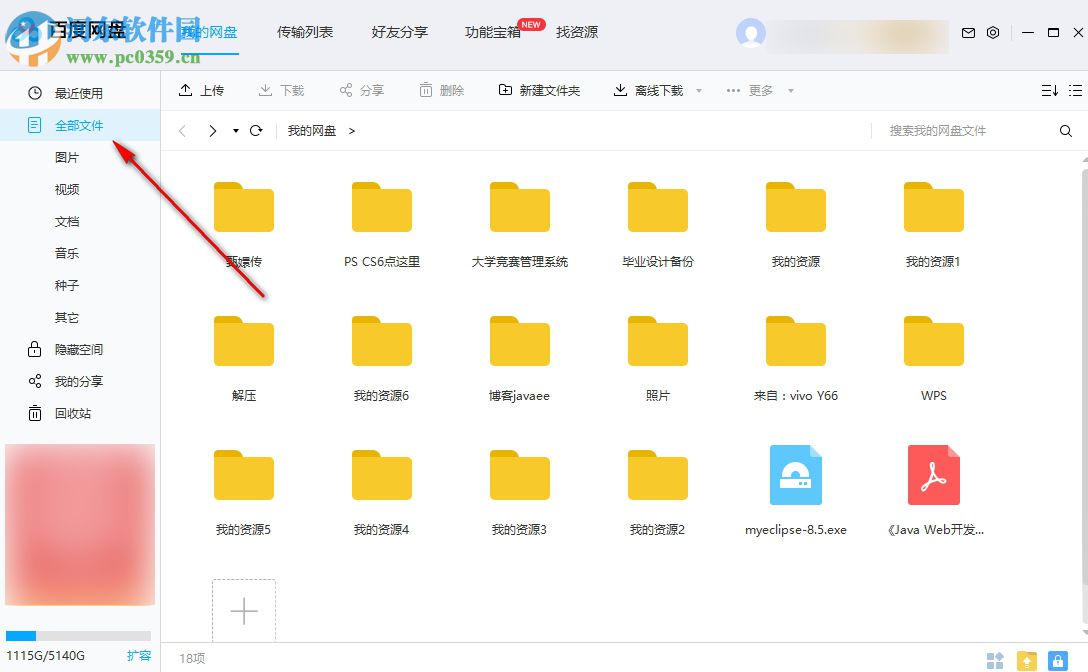The image size is (1088, 672).
Task: Click the yellow upload-folder icon in status bar
Action: tap(1026, 660)
